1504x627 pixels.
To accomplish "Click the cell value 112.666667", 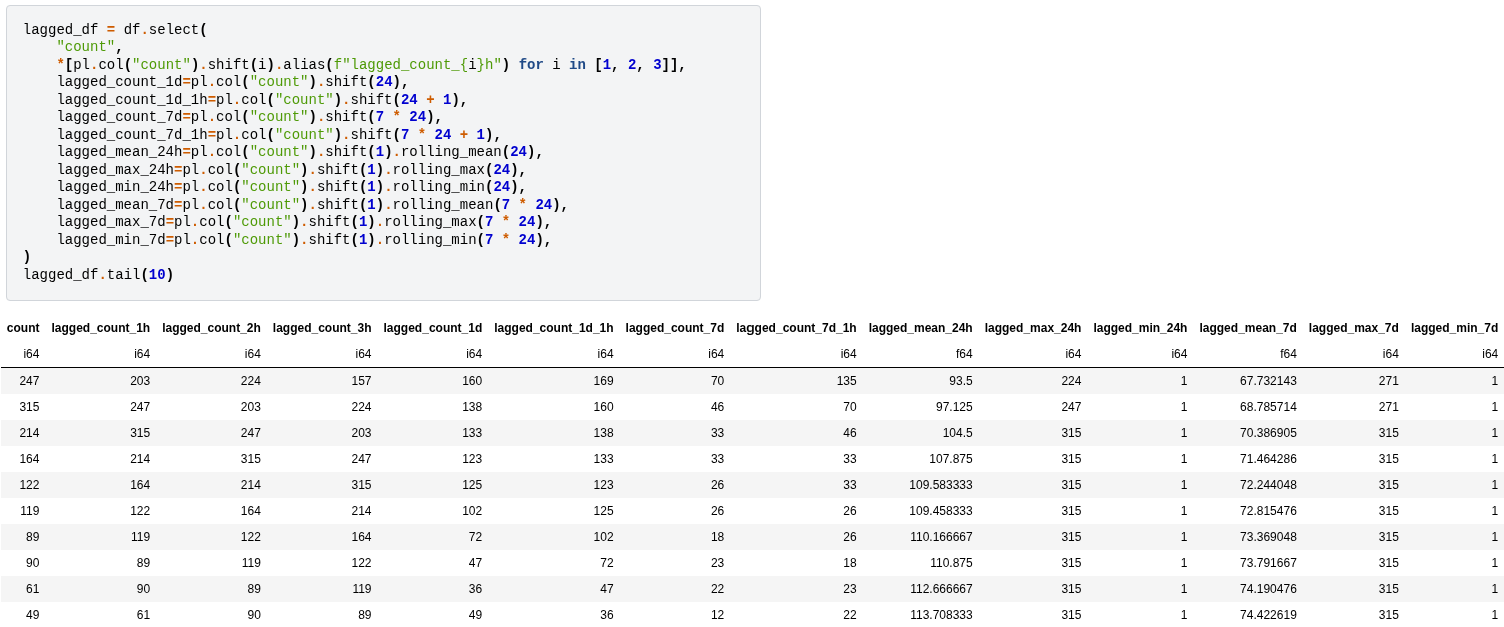I will (x=941, y=589).
